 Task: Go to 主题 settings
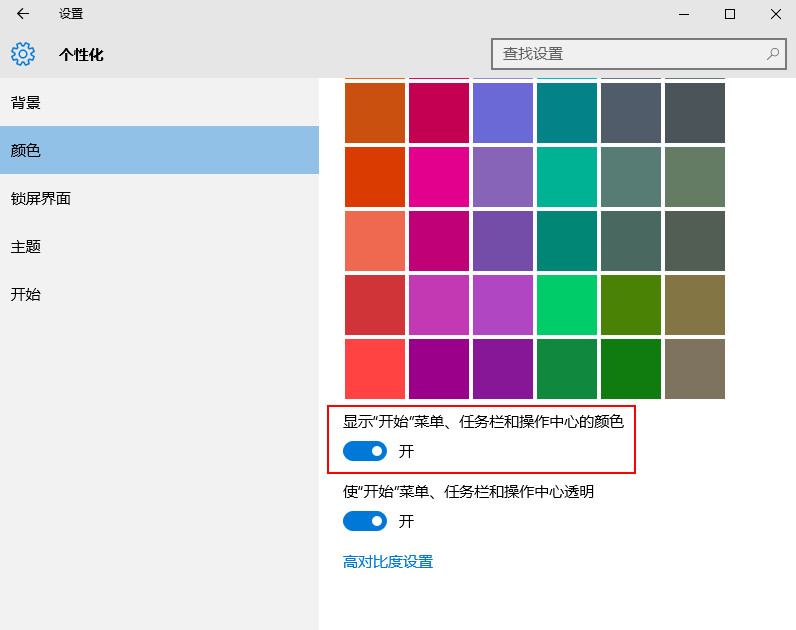pos(26,246)
